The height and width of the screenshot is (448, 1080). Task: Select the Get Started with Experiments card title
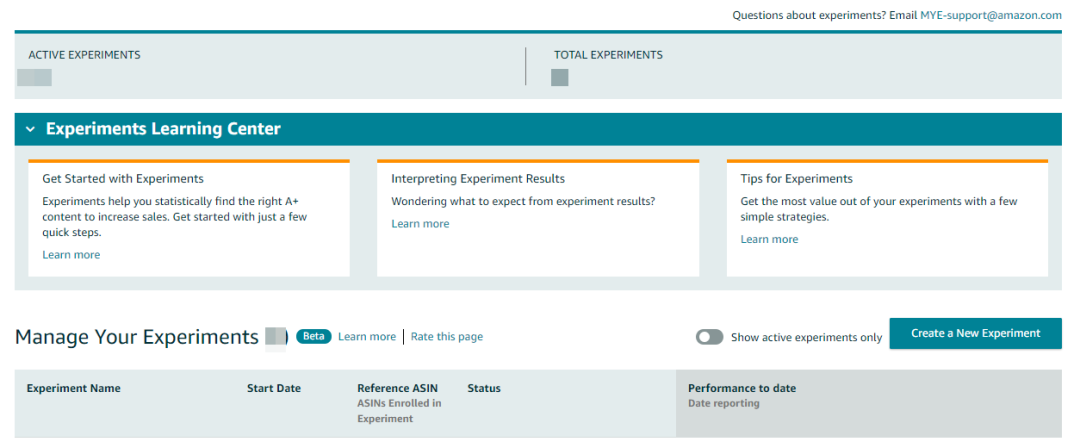click(x=123, y=179)
